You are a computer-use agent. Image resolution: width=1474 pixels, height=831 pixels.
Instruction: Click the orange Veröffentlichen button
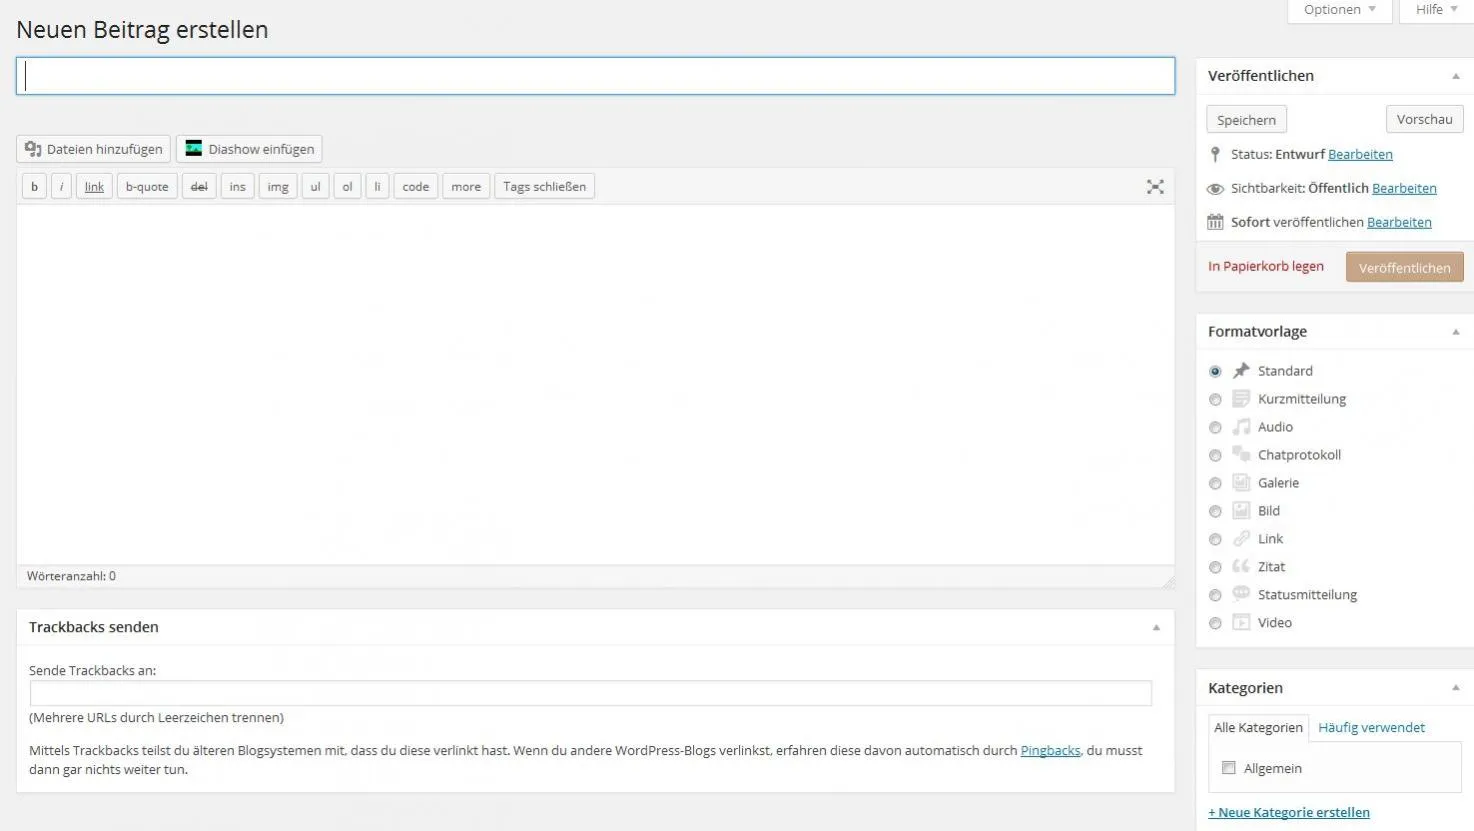click(x=1404, y=267)
